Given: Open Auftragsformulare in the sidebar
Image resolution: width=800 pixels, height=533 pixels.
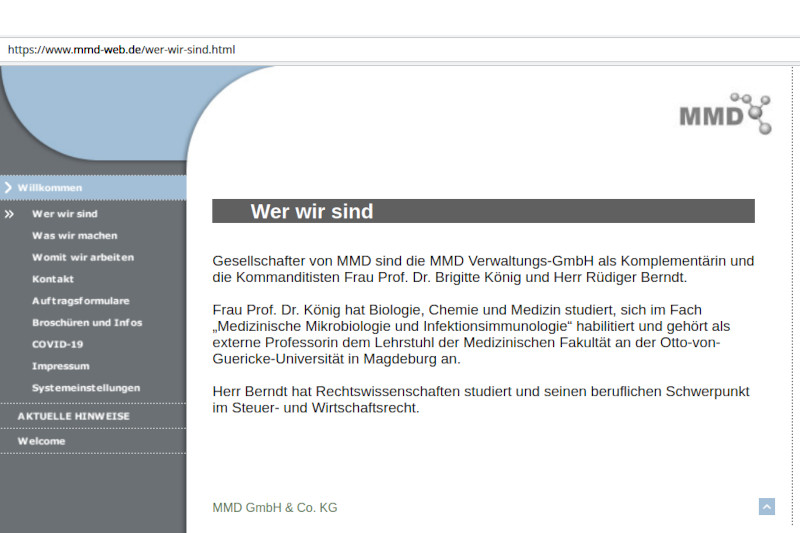Looking at the screenshot, I should pos(81,301).
